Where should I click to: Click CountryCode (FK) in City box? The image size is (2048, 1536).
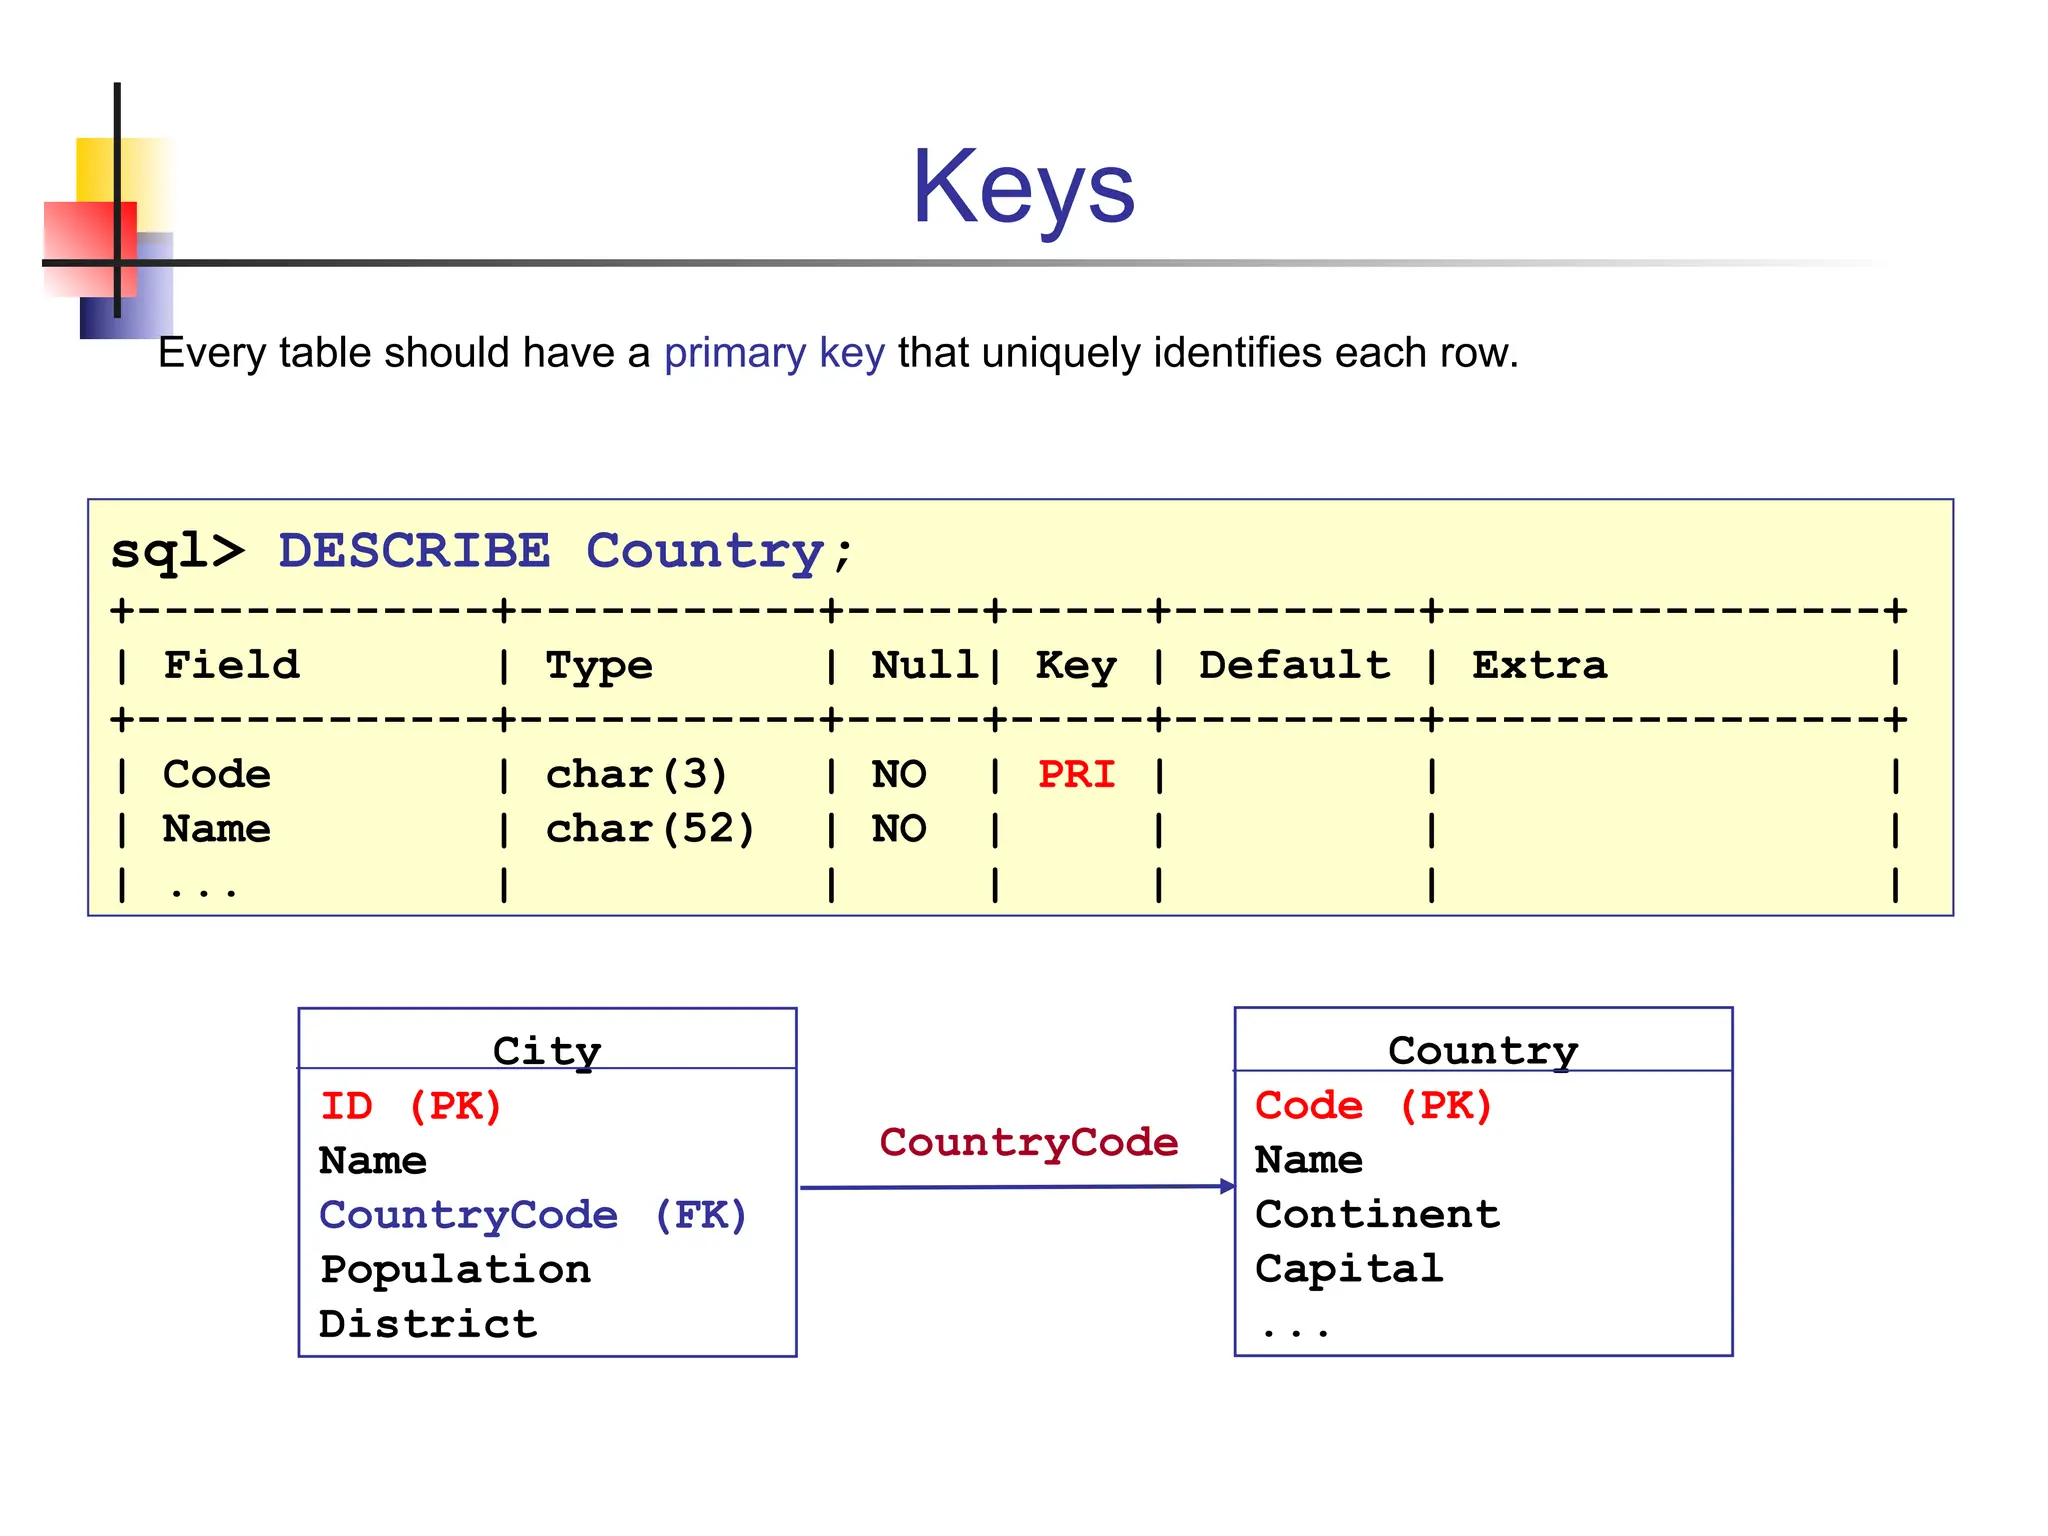[533, 1215]
